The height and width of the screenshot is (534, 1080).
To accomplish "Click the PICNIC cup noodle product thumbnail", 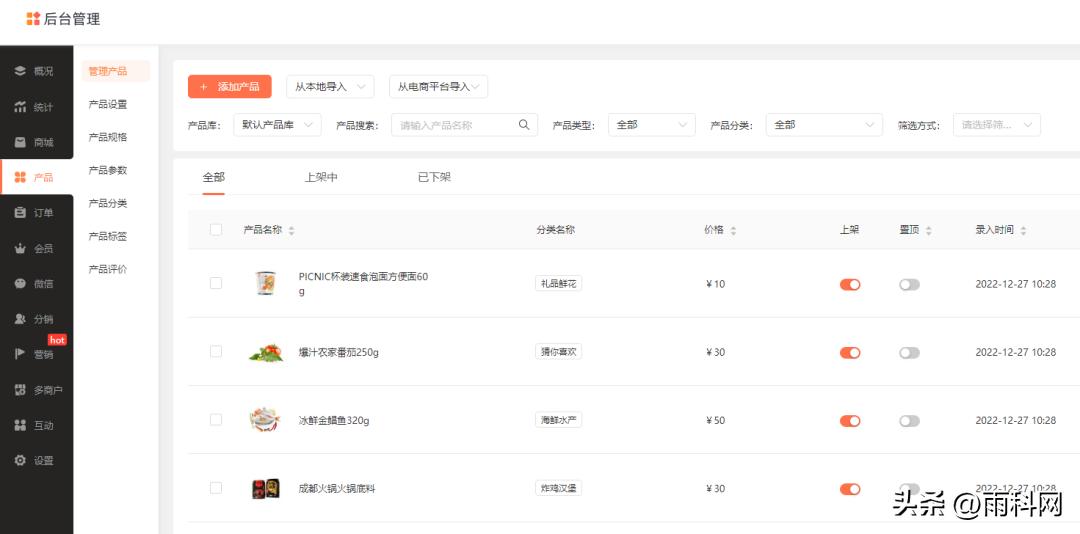I will coord(266,283).
